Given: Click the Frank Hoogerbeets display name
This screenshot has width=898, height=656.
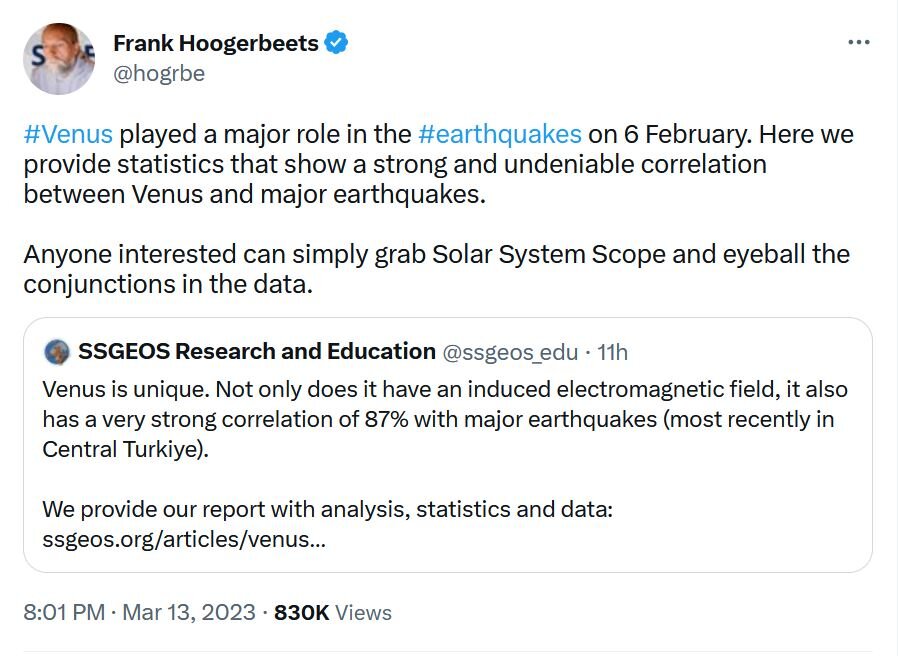Looking at the screenshot, I should point(216,43).
